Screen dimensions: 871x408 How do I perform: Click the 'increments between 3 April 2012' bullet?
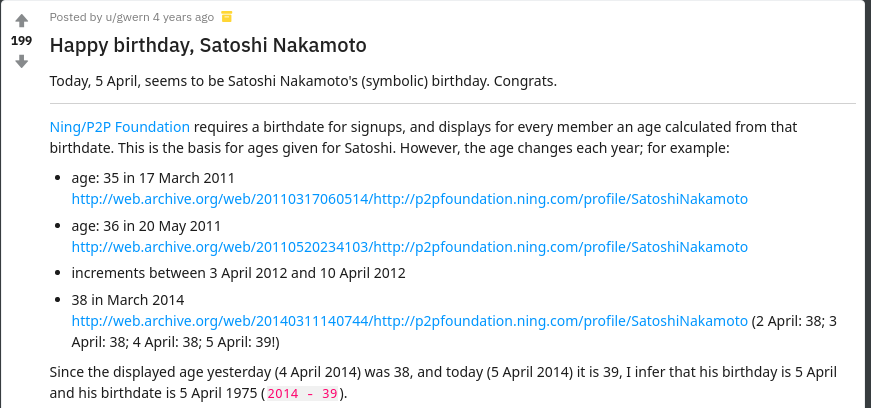(x=238, y=273)
